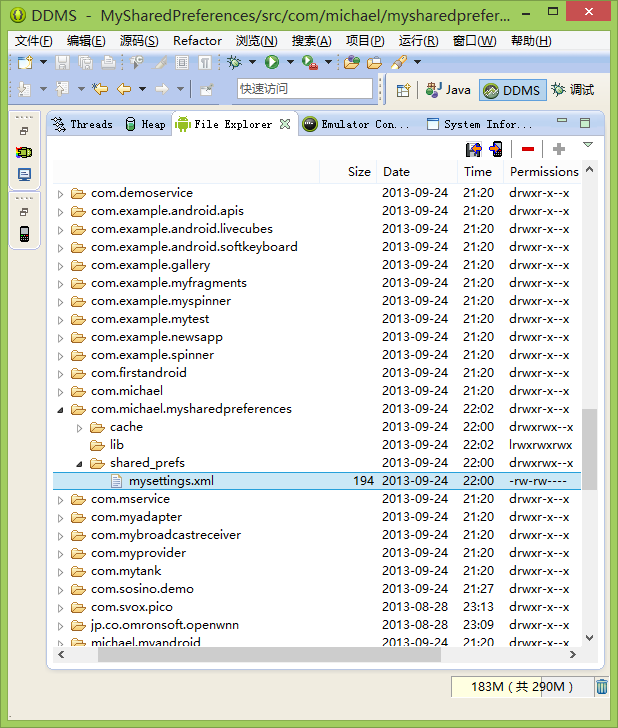The height and width of the screenshot is (728, 618).
Task: Collapse the com.michael.mysharedpreferences folder
Action: click(x=60, y=410)
